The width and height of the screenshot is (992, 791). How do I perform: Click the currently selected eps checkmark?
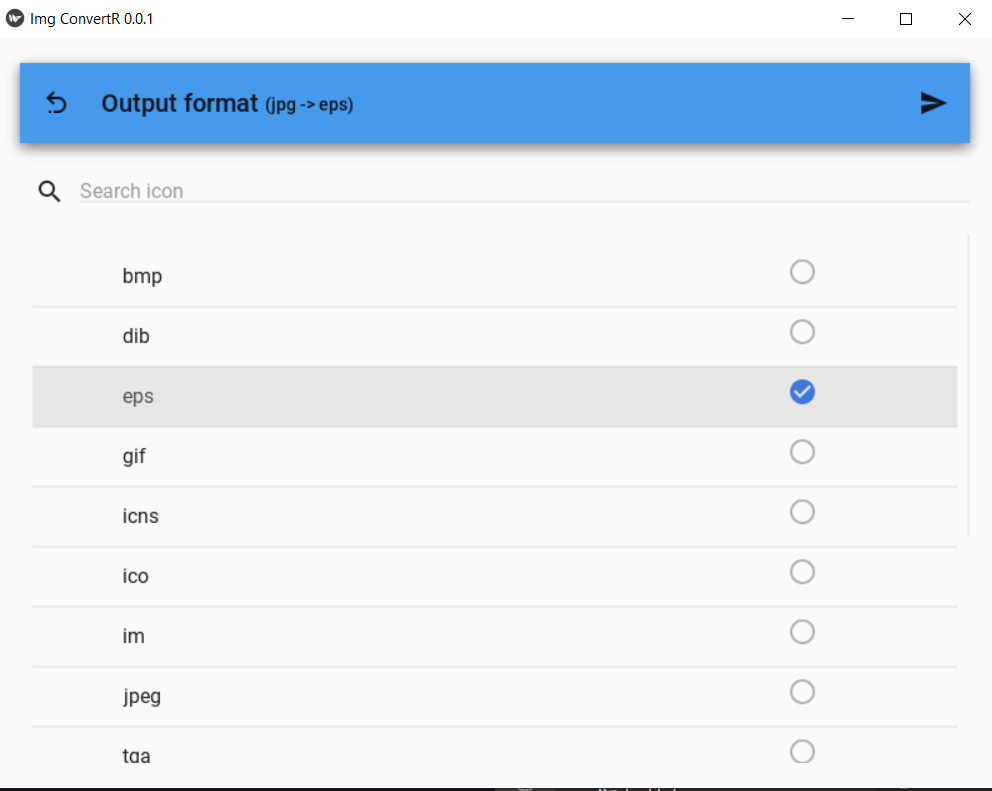802,391
